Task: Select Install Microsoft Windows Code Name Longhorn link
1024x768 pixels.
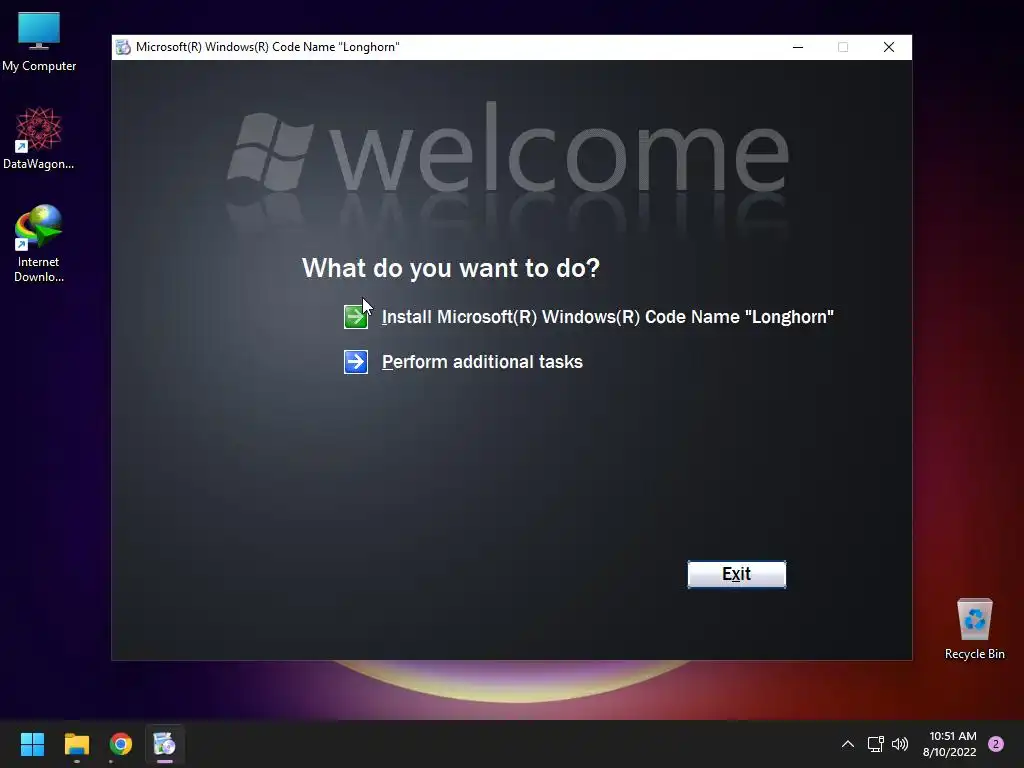Action: pos(607,317)
